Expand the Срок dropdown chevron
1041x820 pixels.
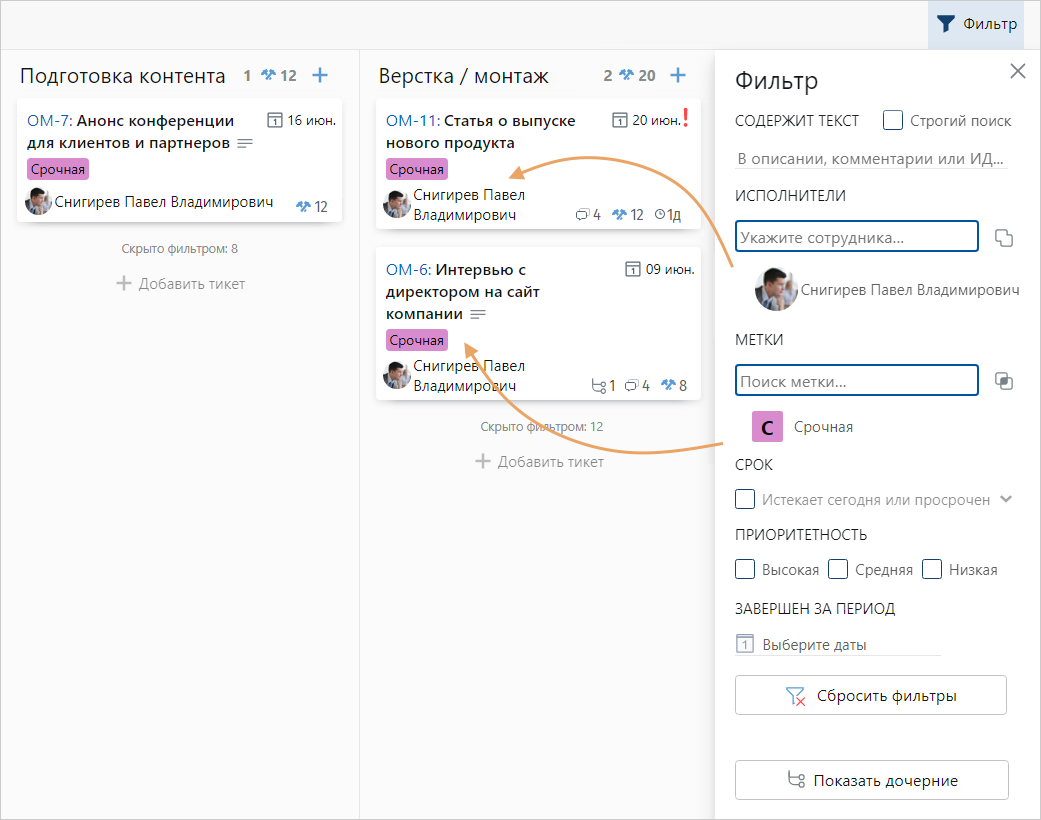point(1006,499)
